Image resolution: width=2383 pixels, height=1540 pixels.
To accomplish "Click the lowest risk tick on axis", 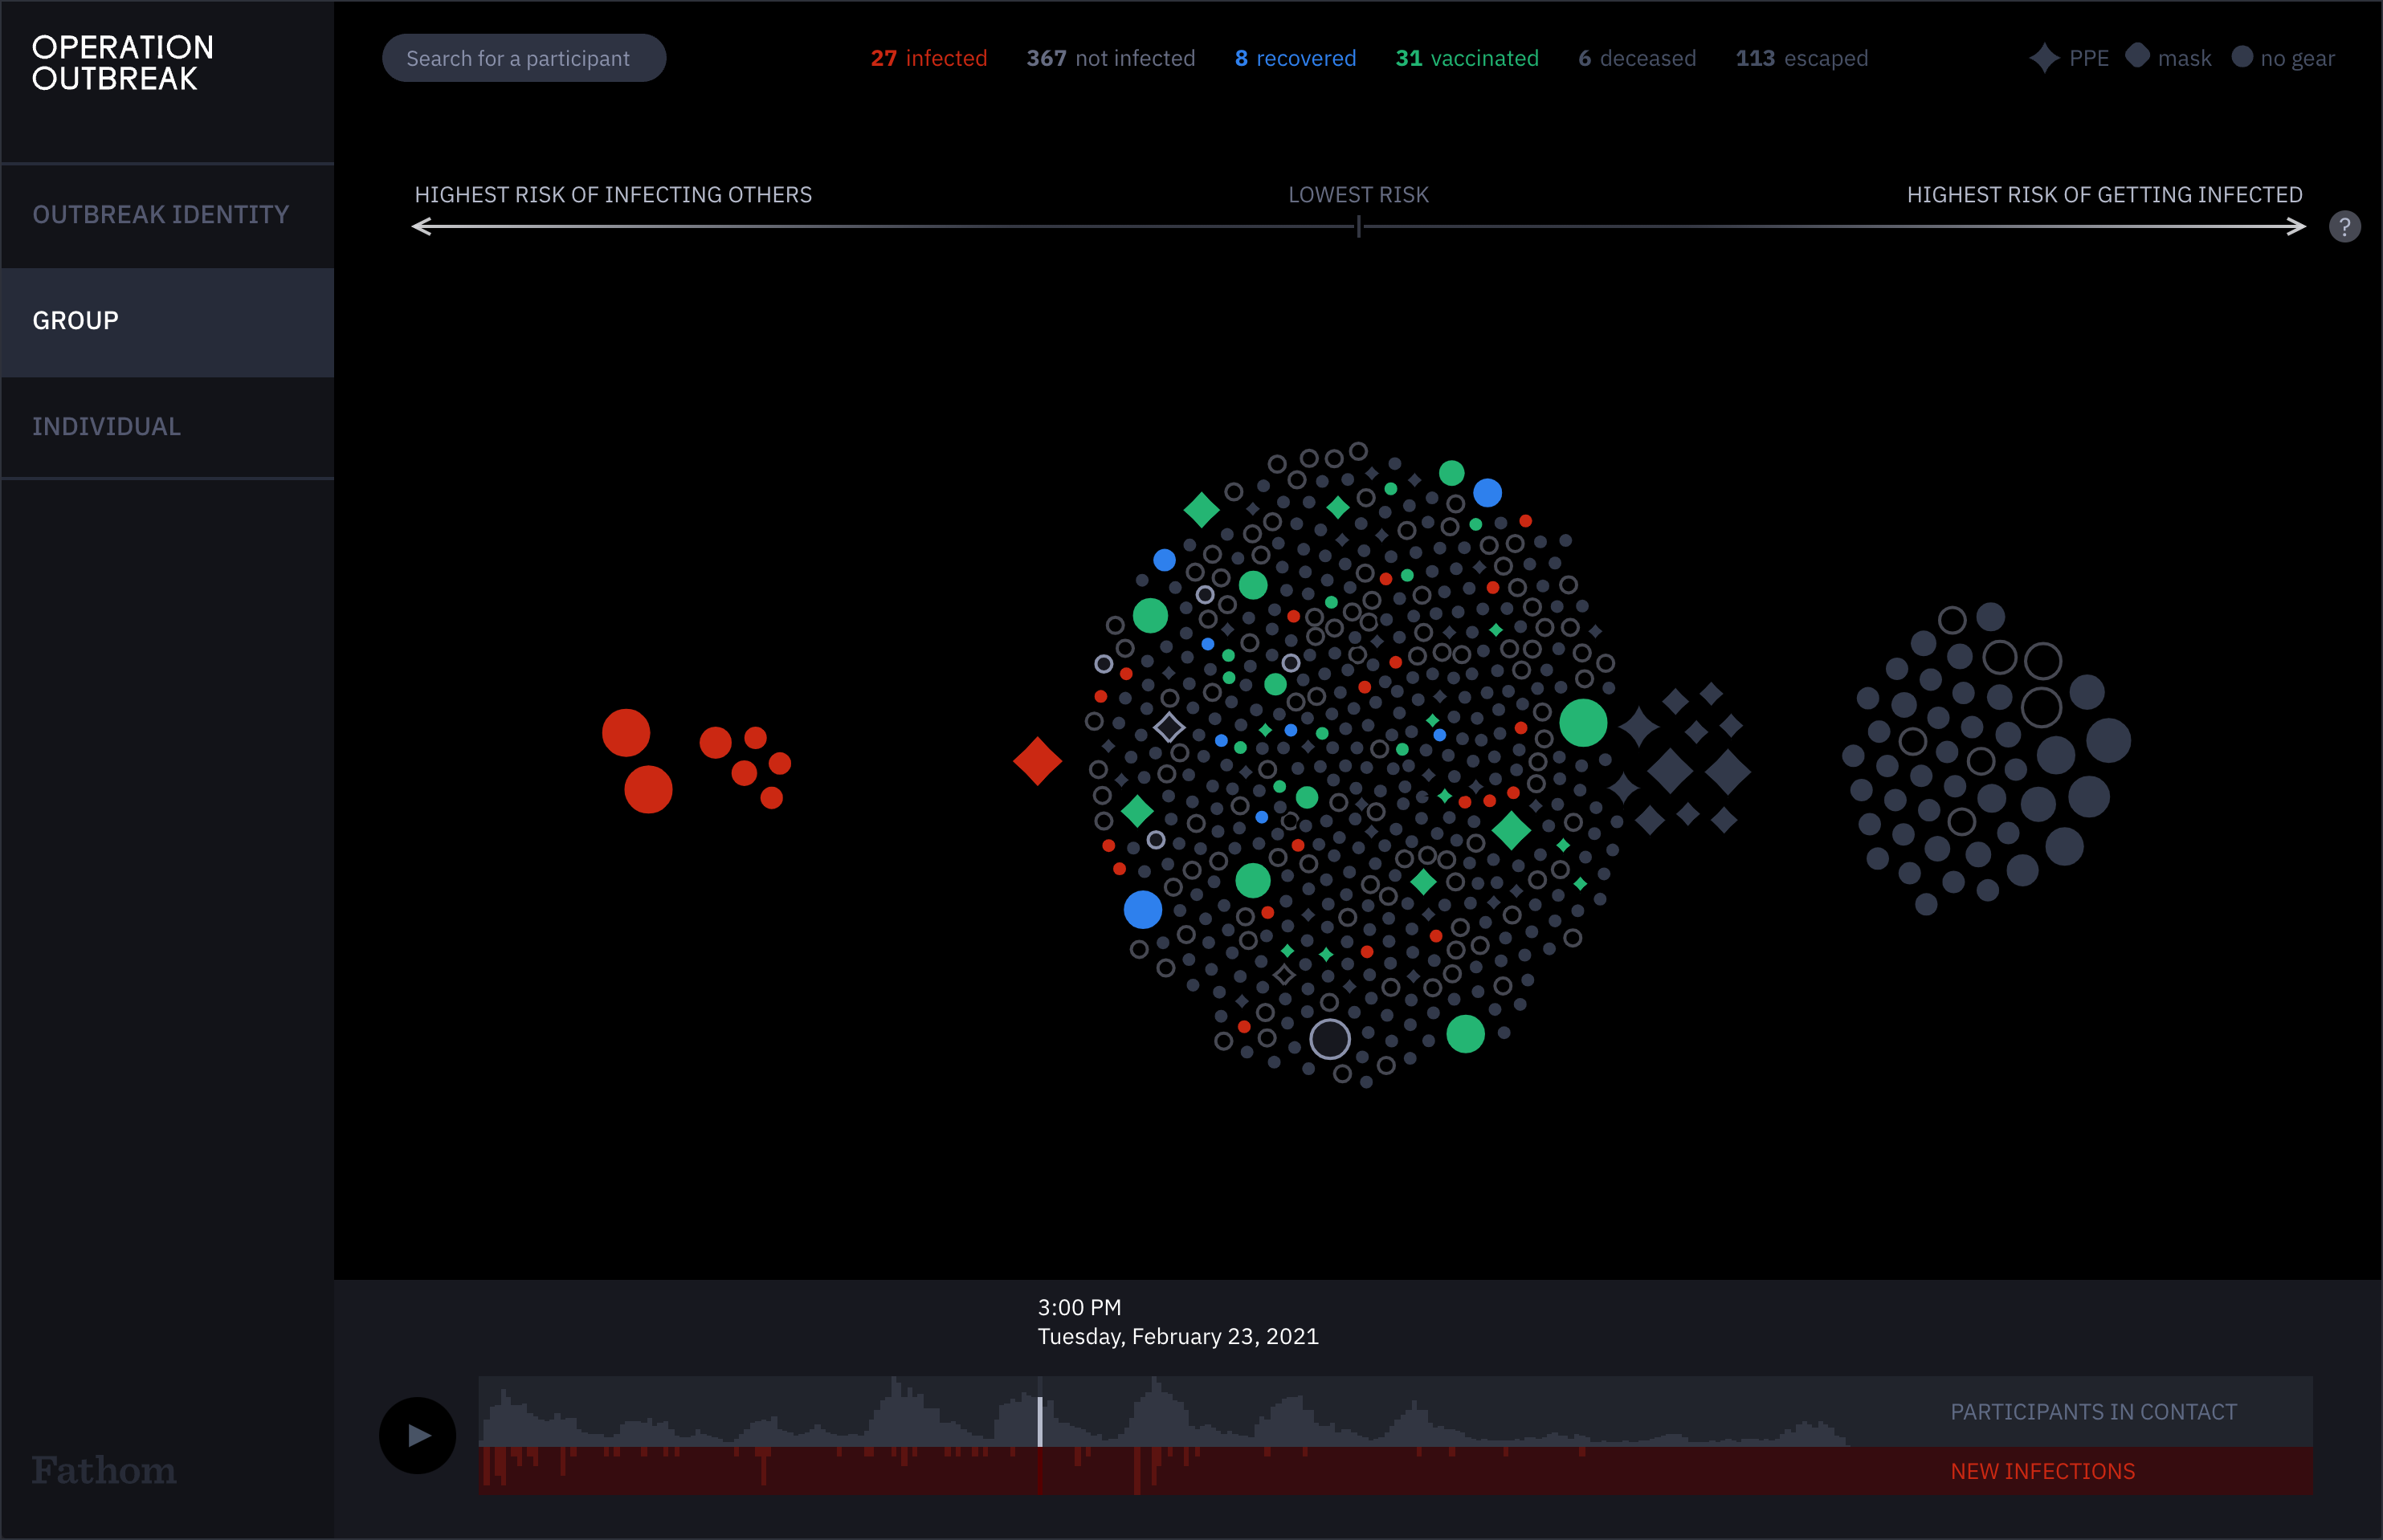I will pyautogui.click(x=1358, y=227).
